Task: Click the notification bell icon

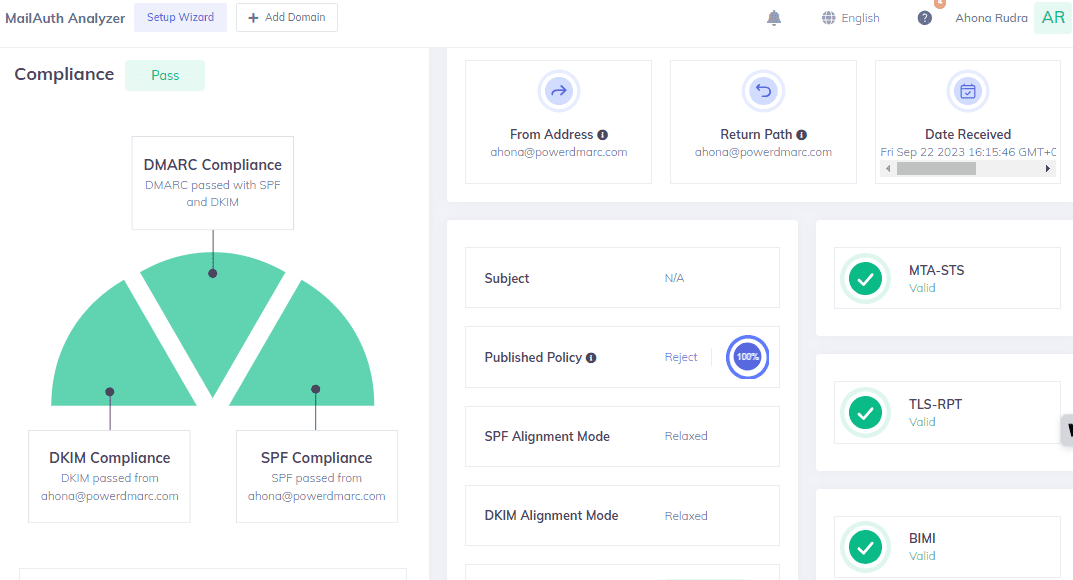Action: 774,18
